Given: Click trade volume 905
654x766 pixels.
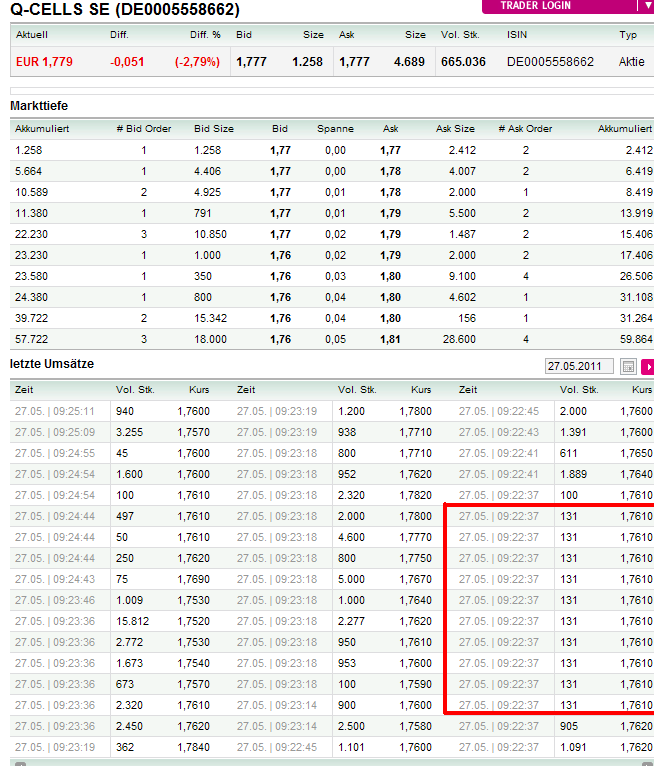Looking at the screenshot, I should [569, 726].
